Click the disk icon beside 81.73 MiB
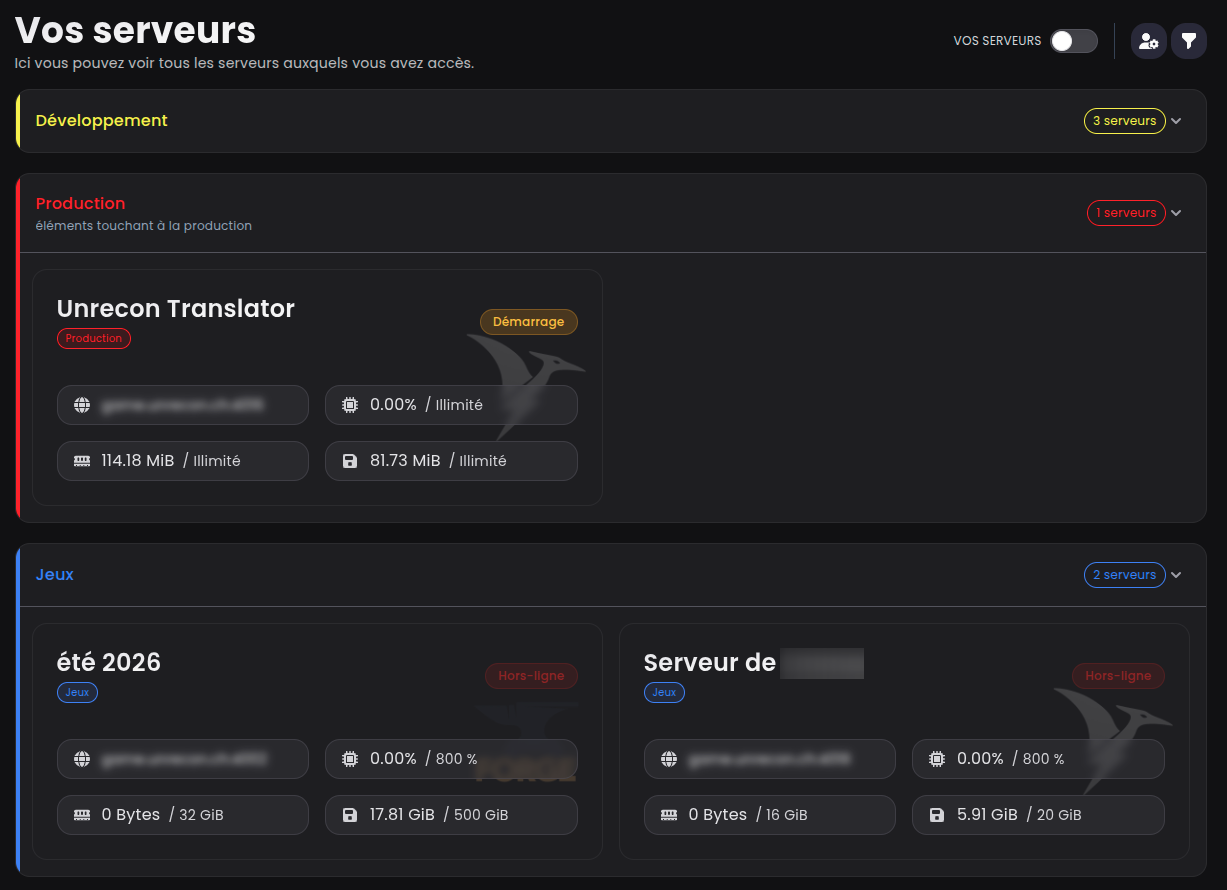 (x=350, y=461)
